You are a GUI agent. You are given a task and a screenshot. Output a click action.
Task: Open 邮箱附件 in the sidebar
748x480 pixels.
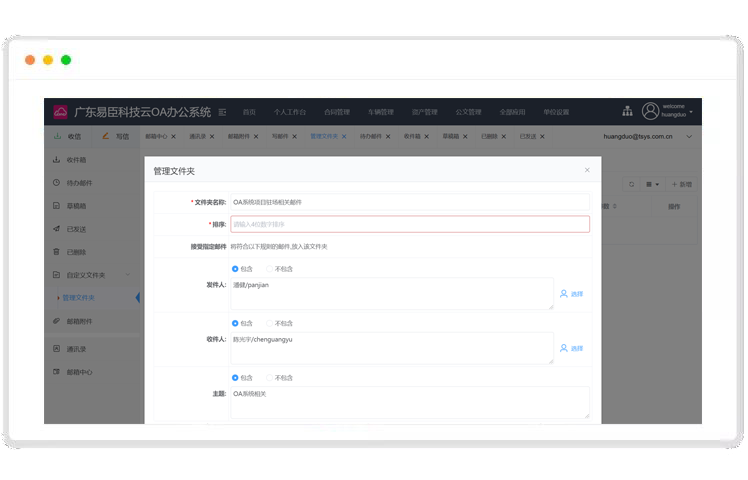[x=93, y=321]
